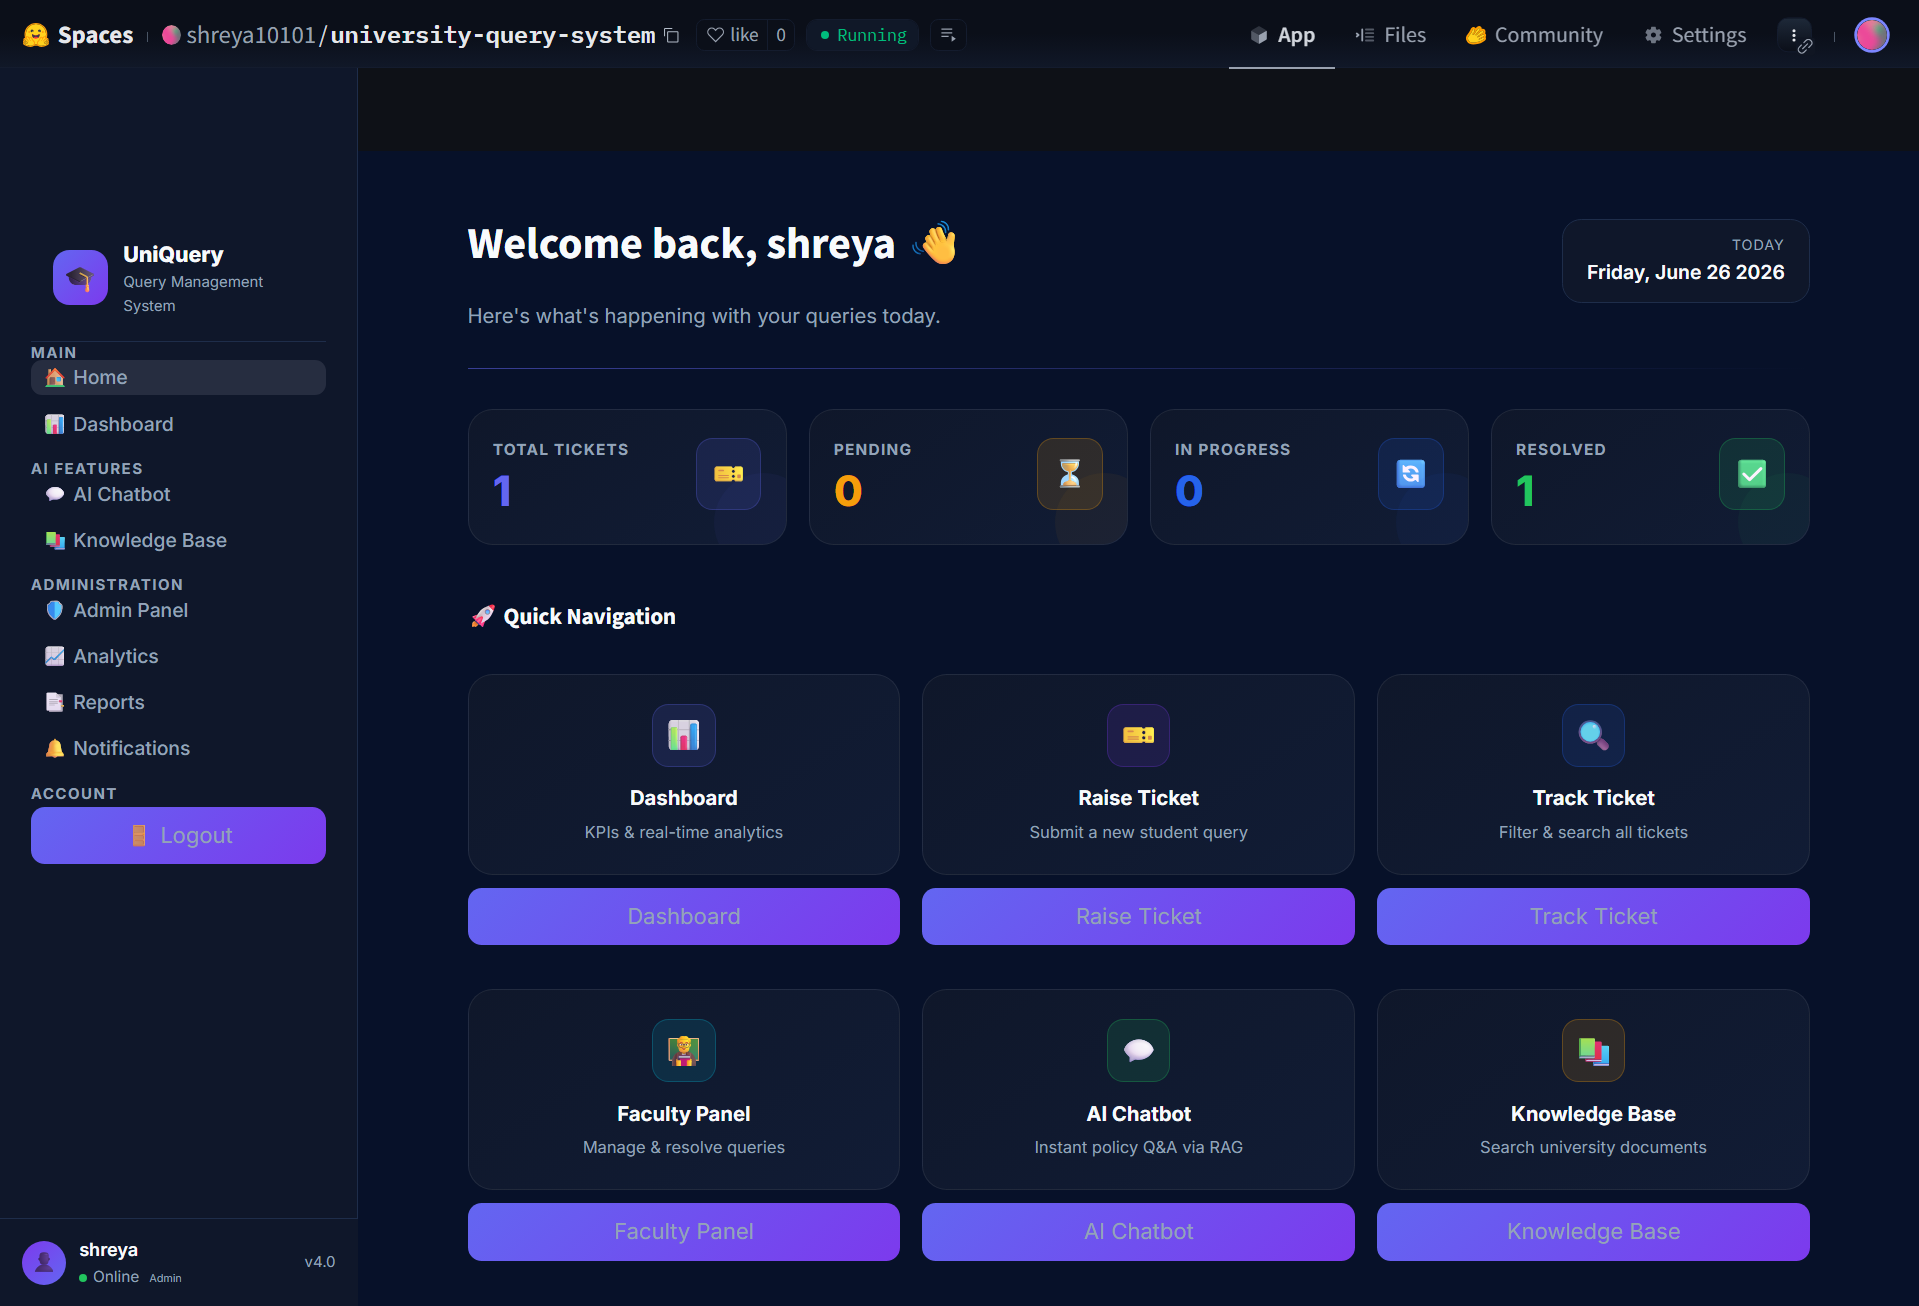Copy the space name with copy icon
The image size is (1919, 1306).
click(672, 36)
